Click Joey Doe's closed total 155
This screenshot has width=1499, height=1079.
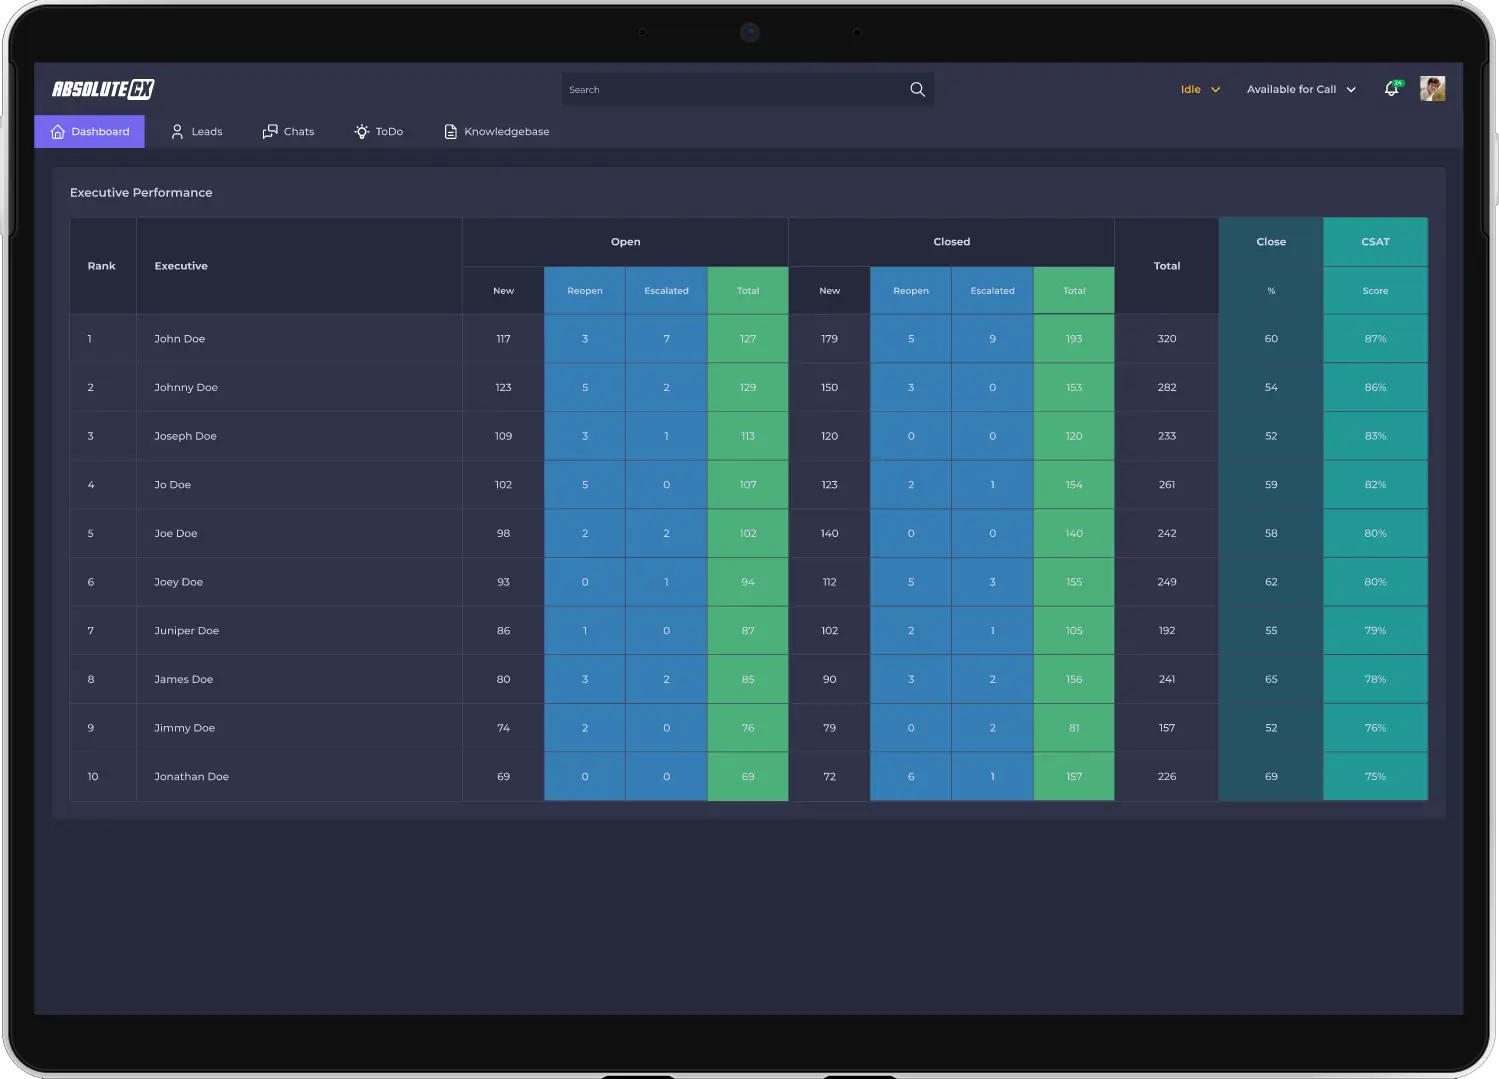click(x=1074, y=582)
